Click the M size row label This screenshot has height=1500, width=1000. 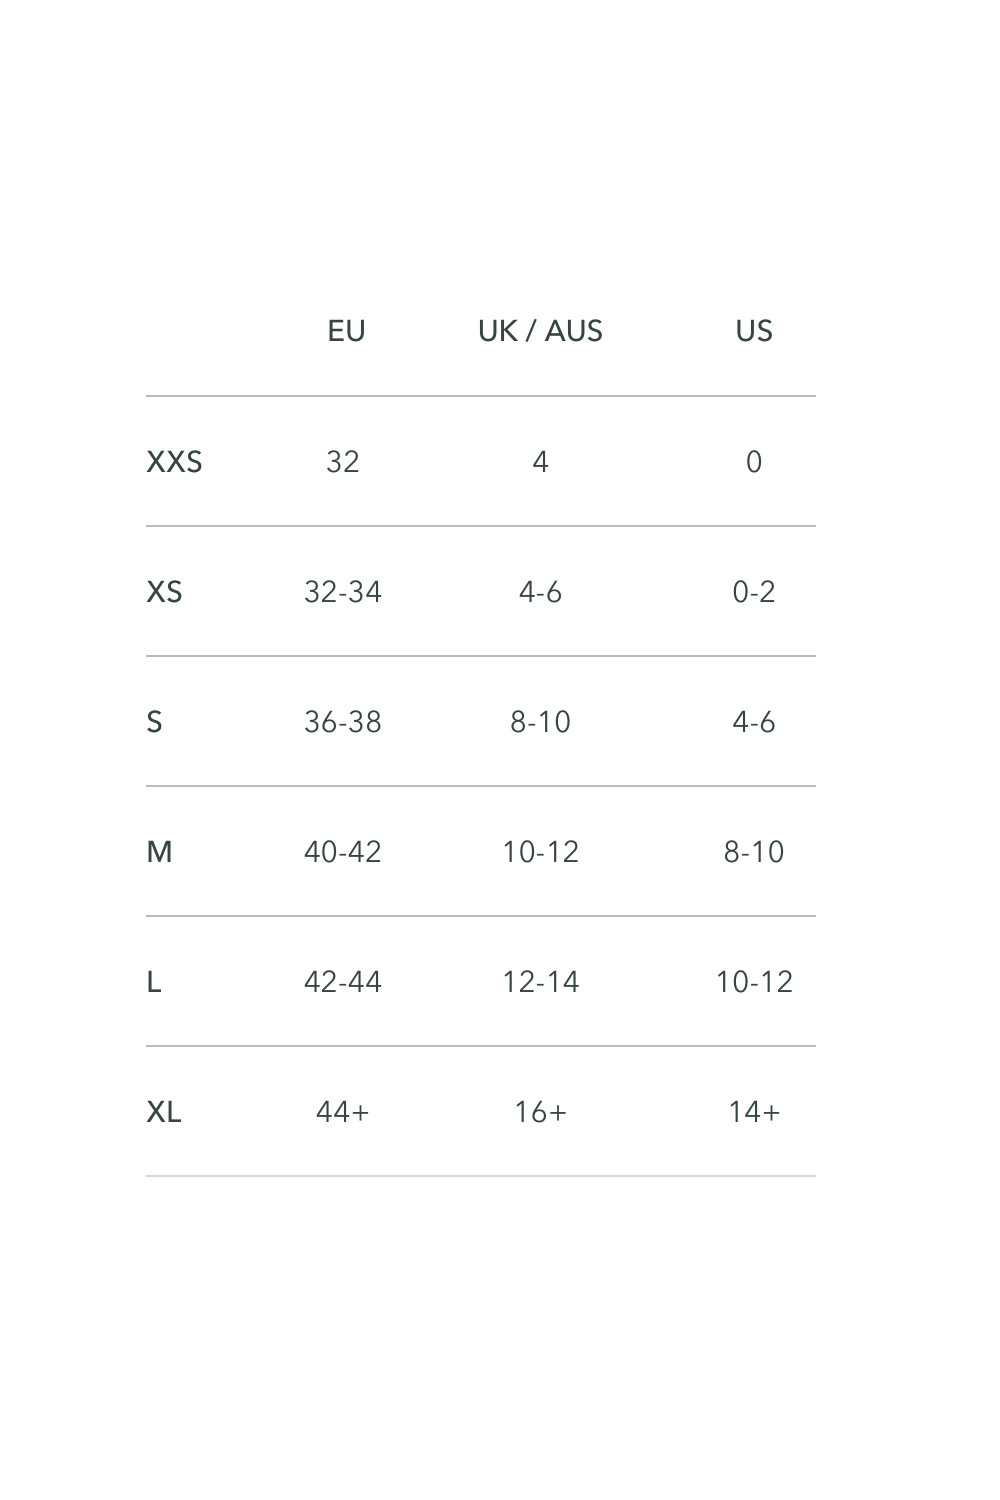tap(159, 852)
